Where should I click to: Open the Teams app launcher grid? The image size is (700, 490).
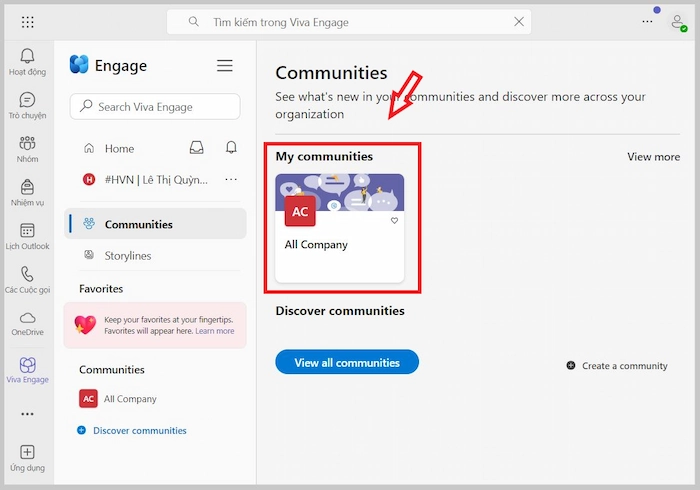[x=28, y=22]
